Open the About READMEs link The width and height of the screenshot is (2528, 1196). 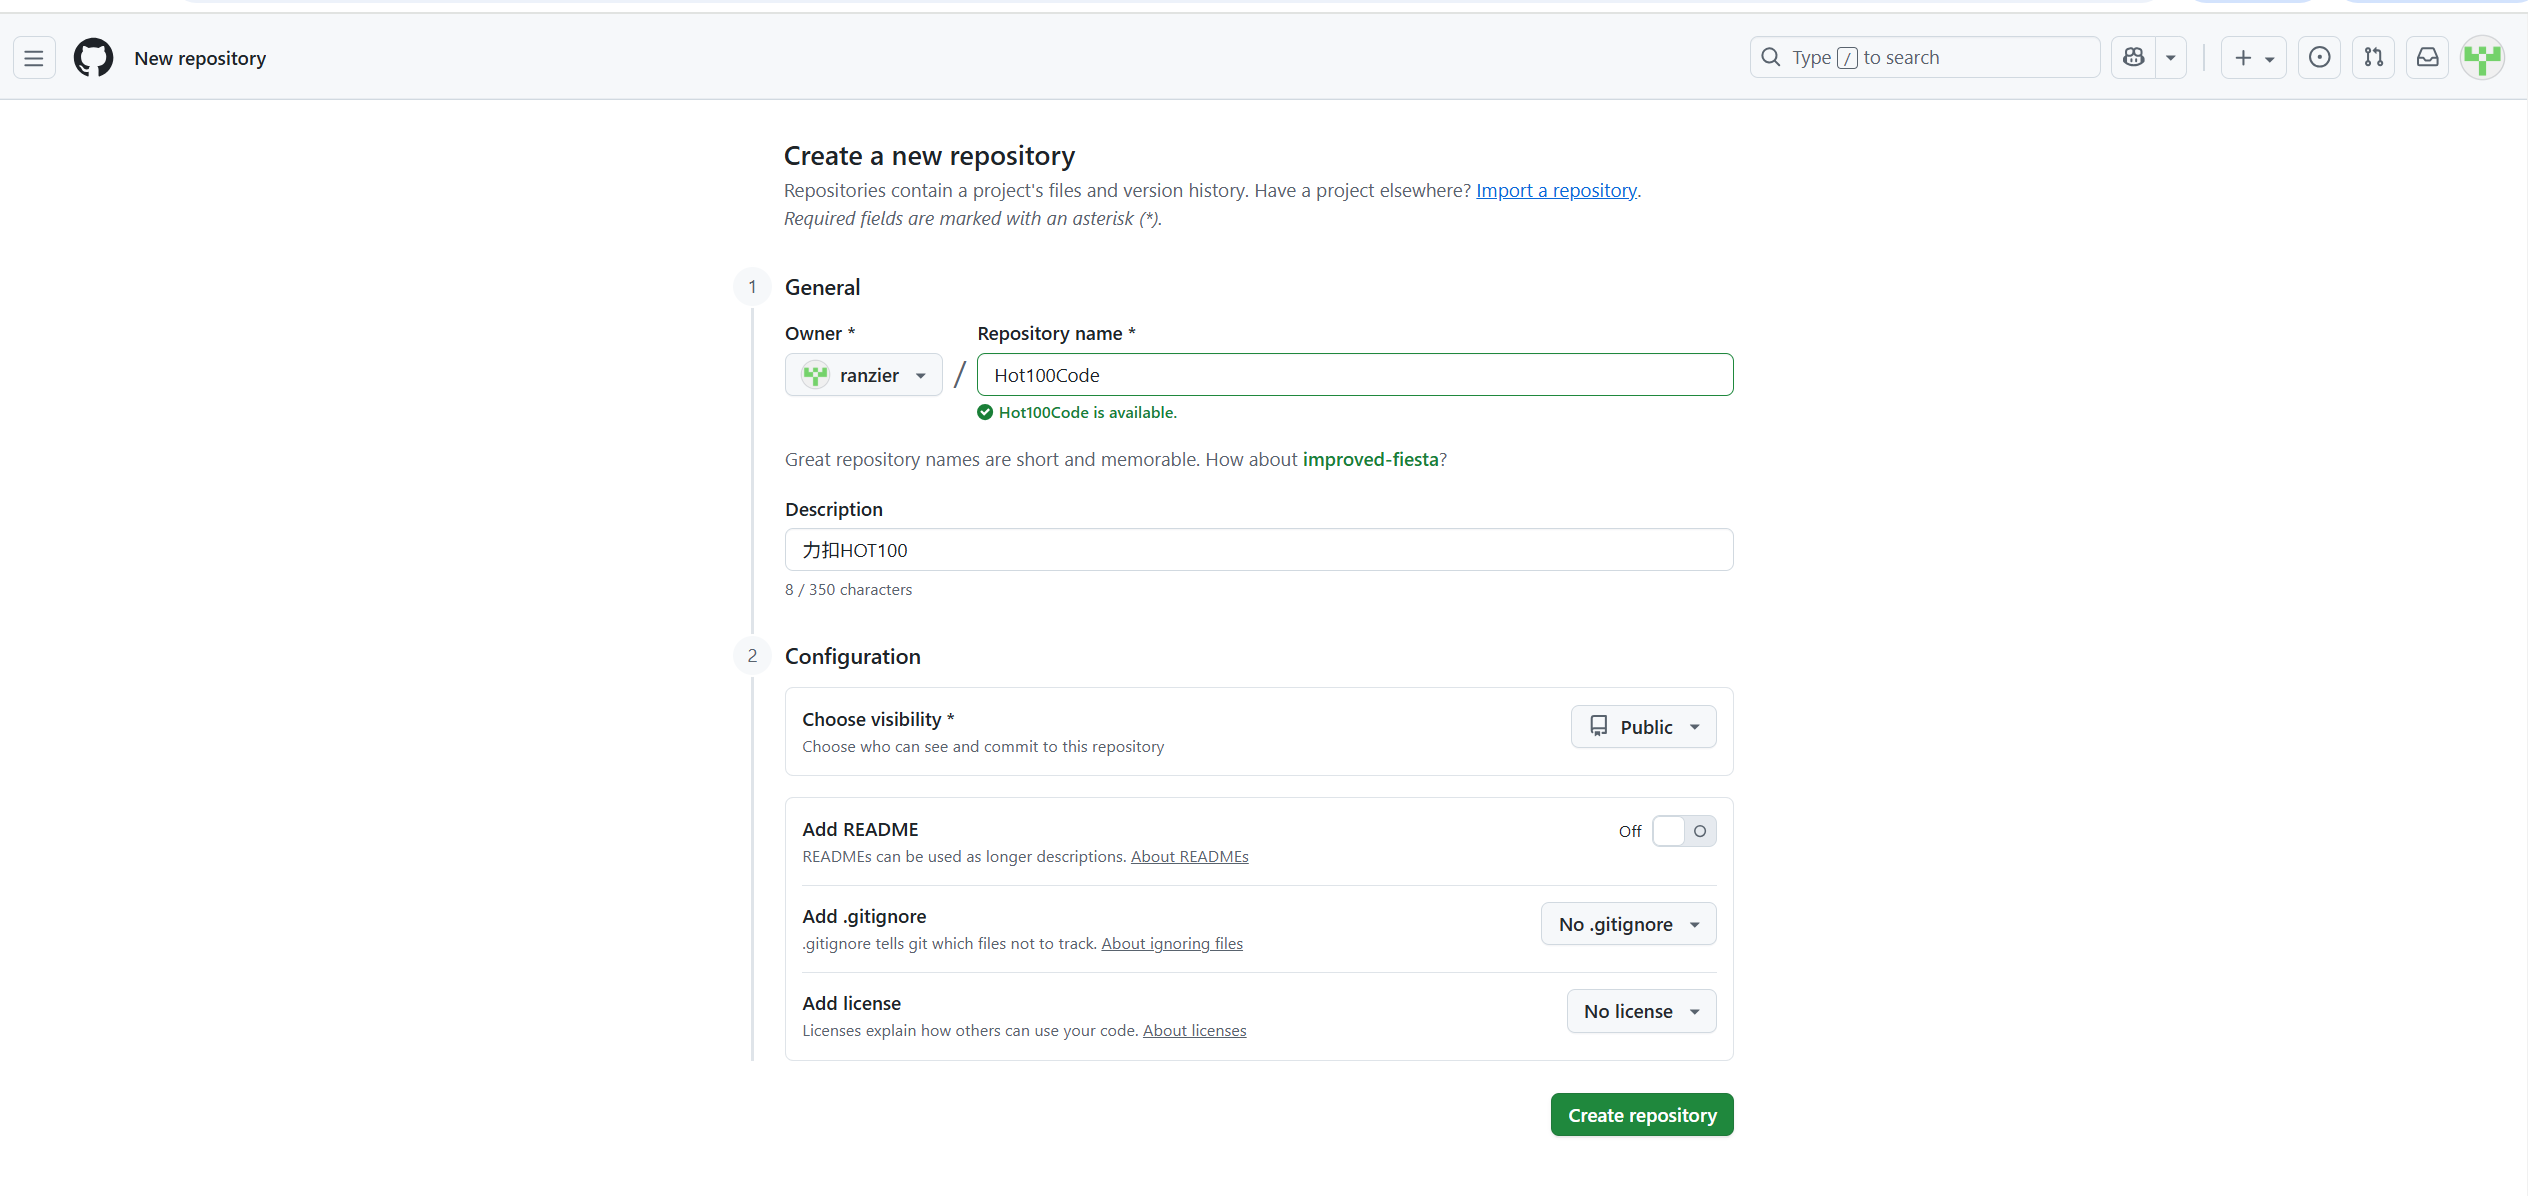1189,856
